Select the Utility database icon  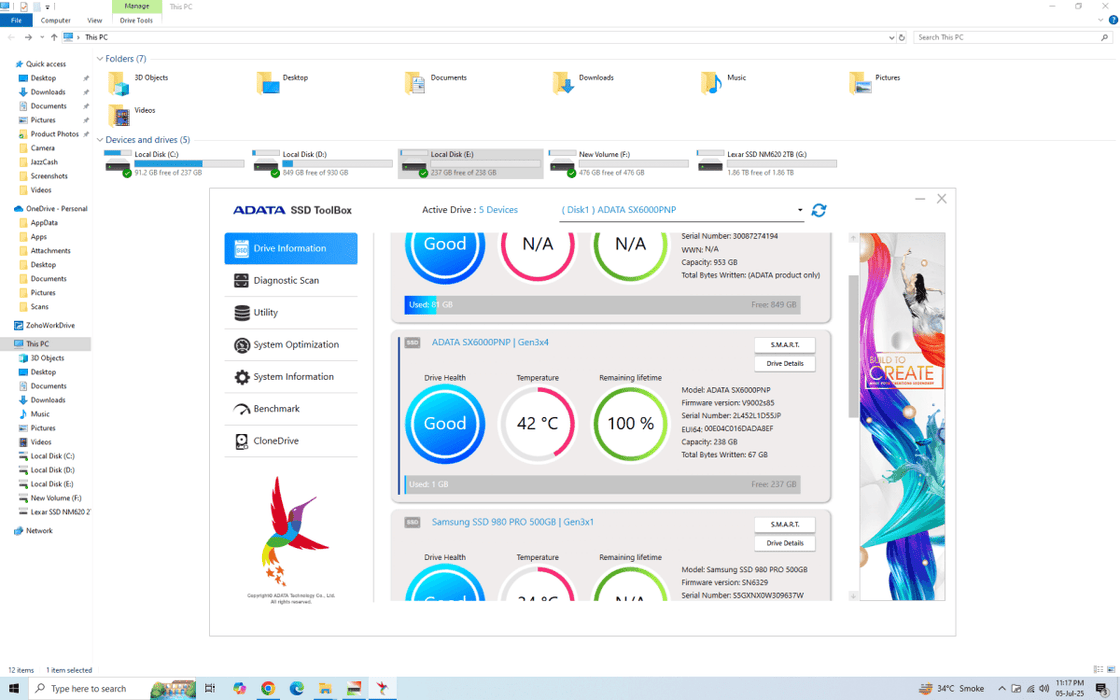(241, 313)
